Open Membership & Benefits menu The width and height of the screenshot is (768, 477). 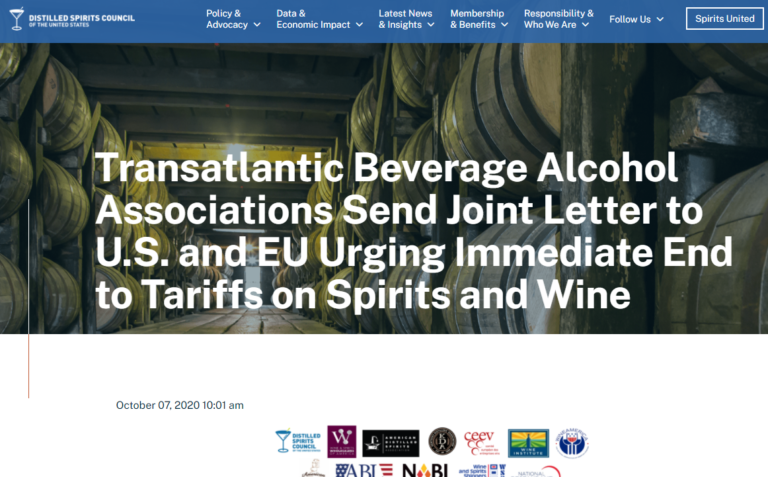point(479,19)
